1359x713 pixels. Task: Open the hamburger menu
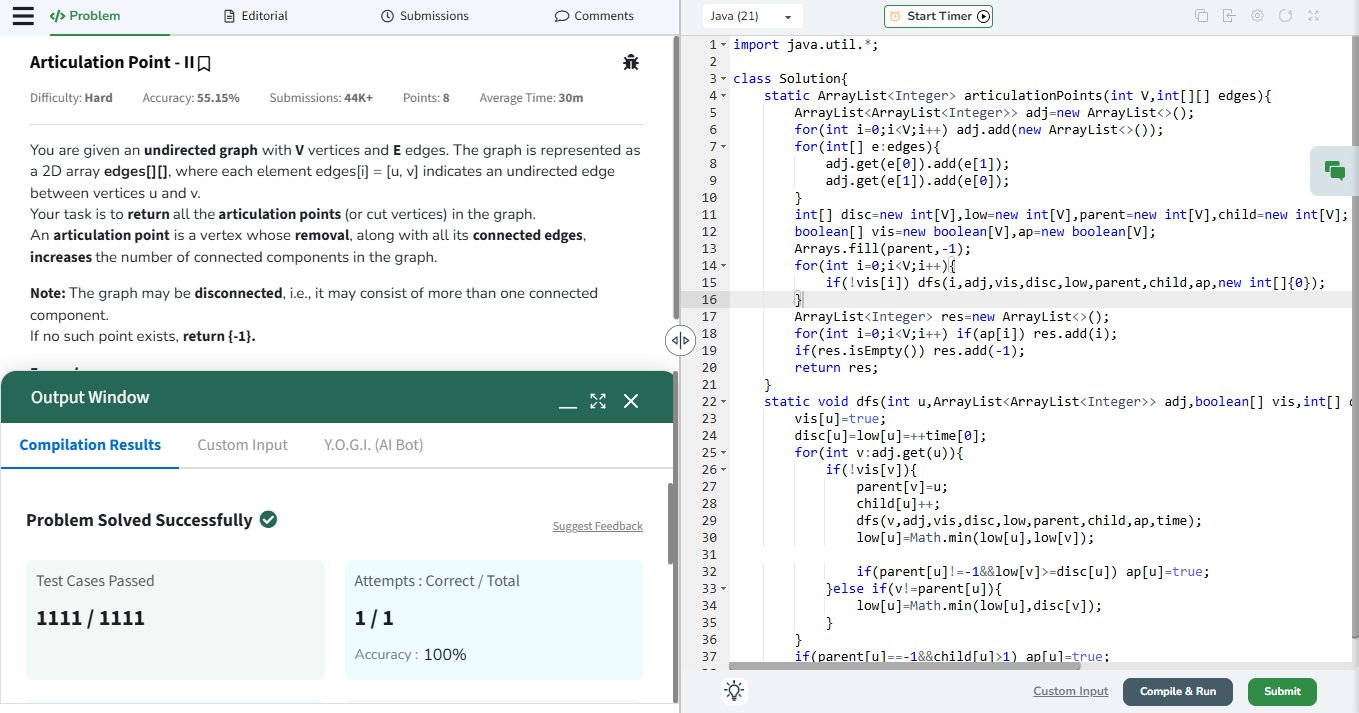coord(22,16)
